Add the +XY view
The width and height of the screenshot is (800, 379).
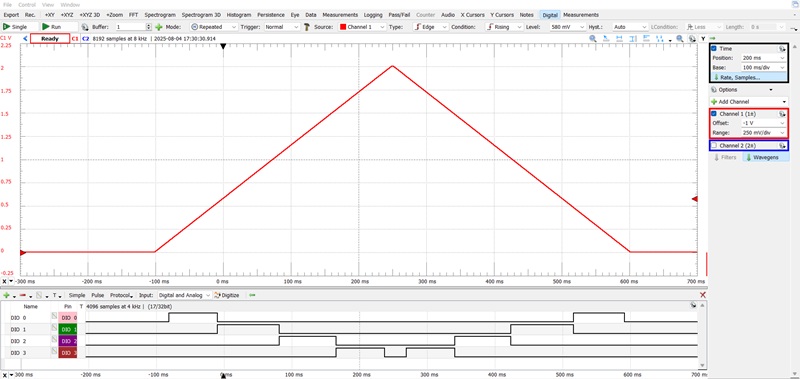(x=49, y=15)
